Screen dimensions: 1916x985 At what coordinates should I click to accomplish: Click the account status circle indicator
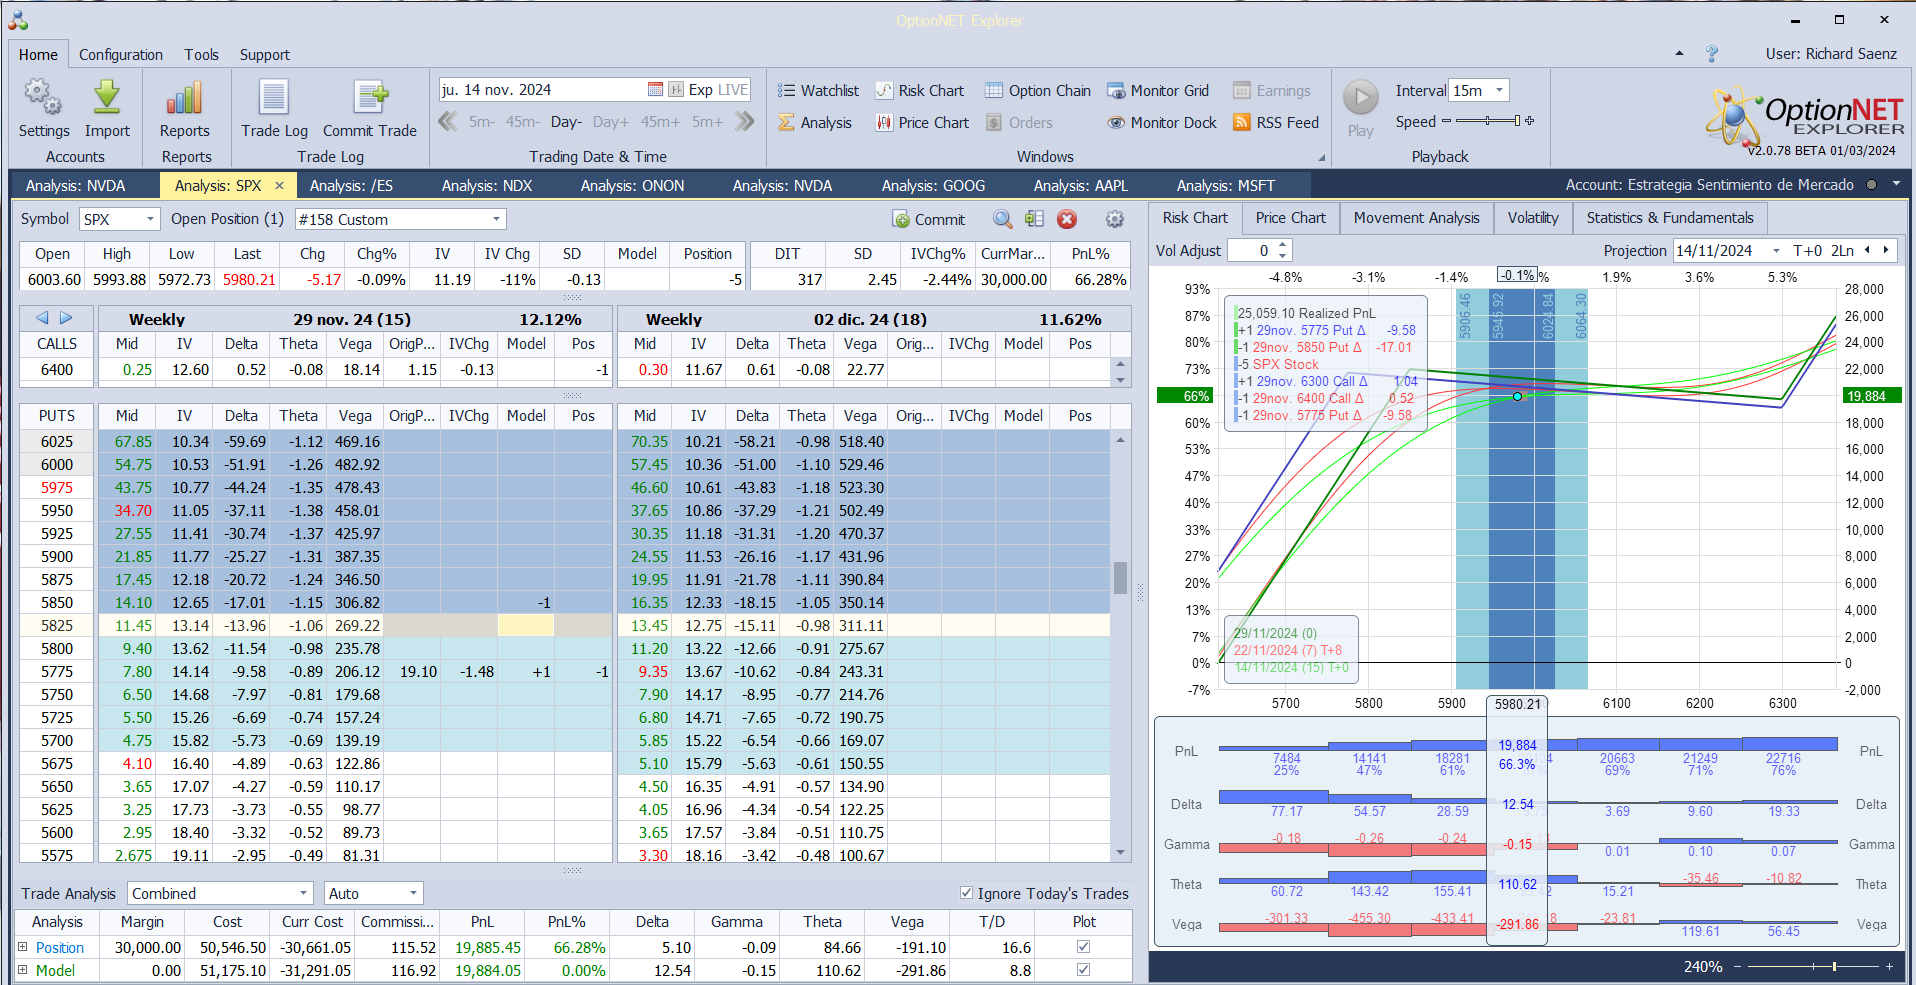[1871, 185]
